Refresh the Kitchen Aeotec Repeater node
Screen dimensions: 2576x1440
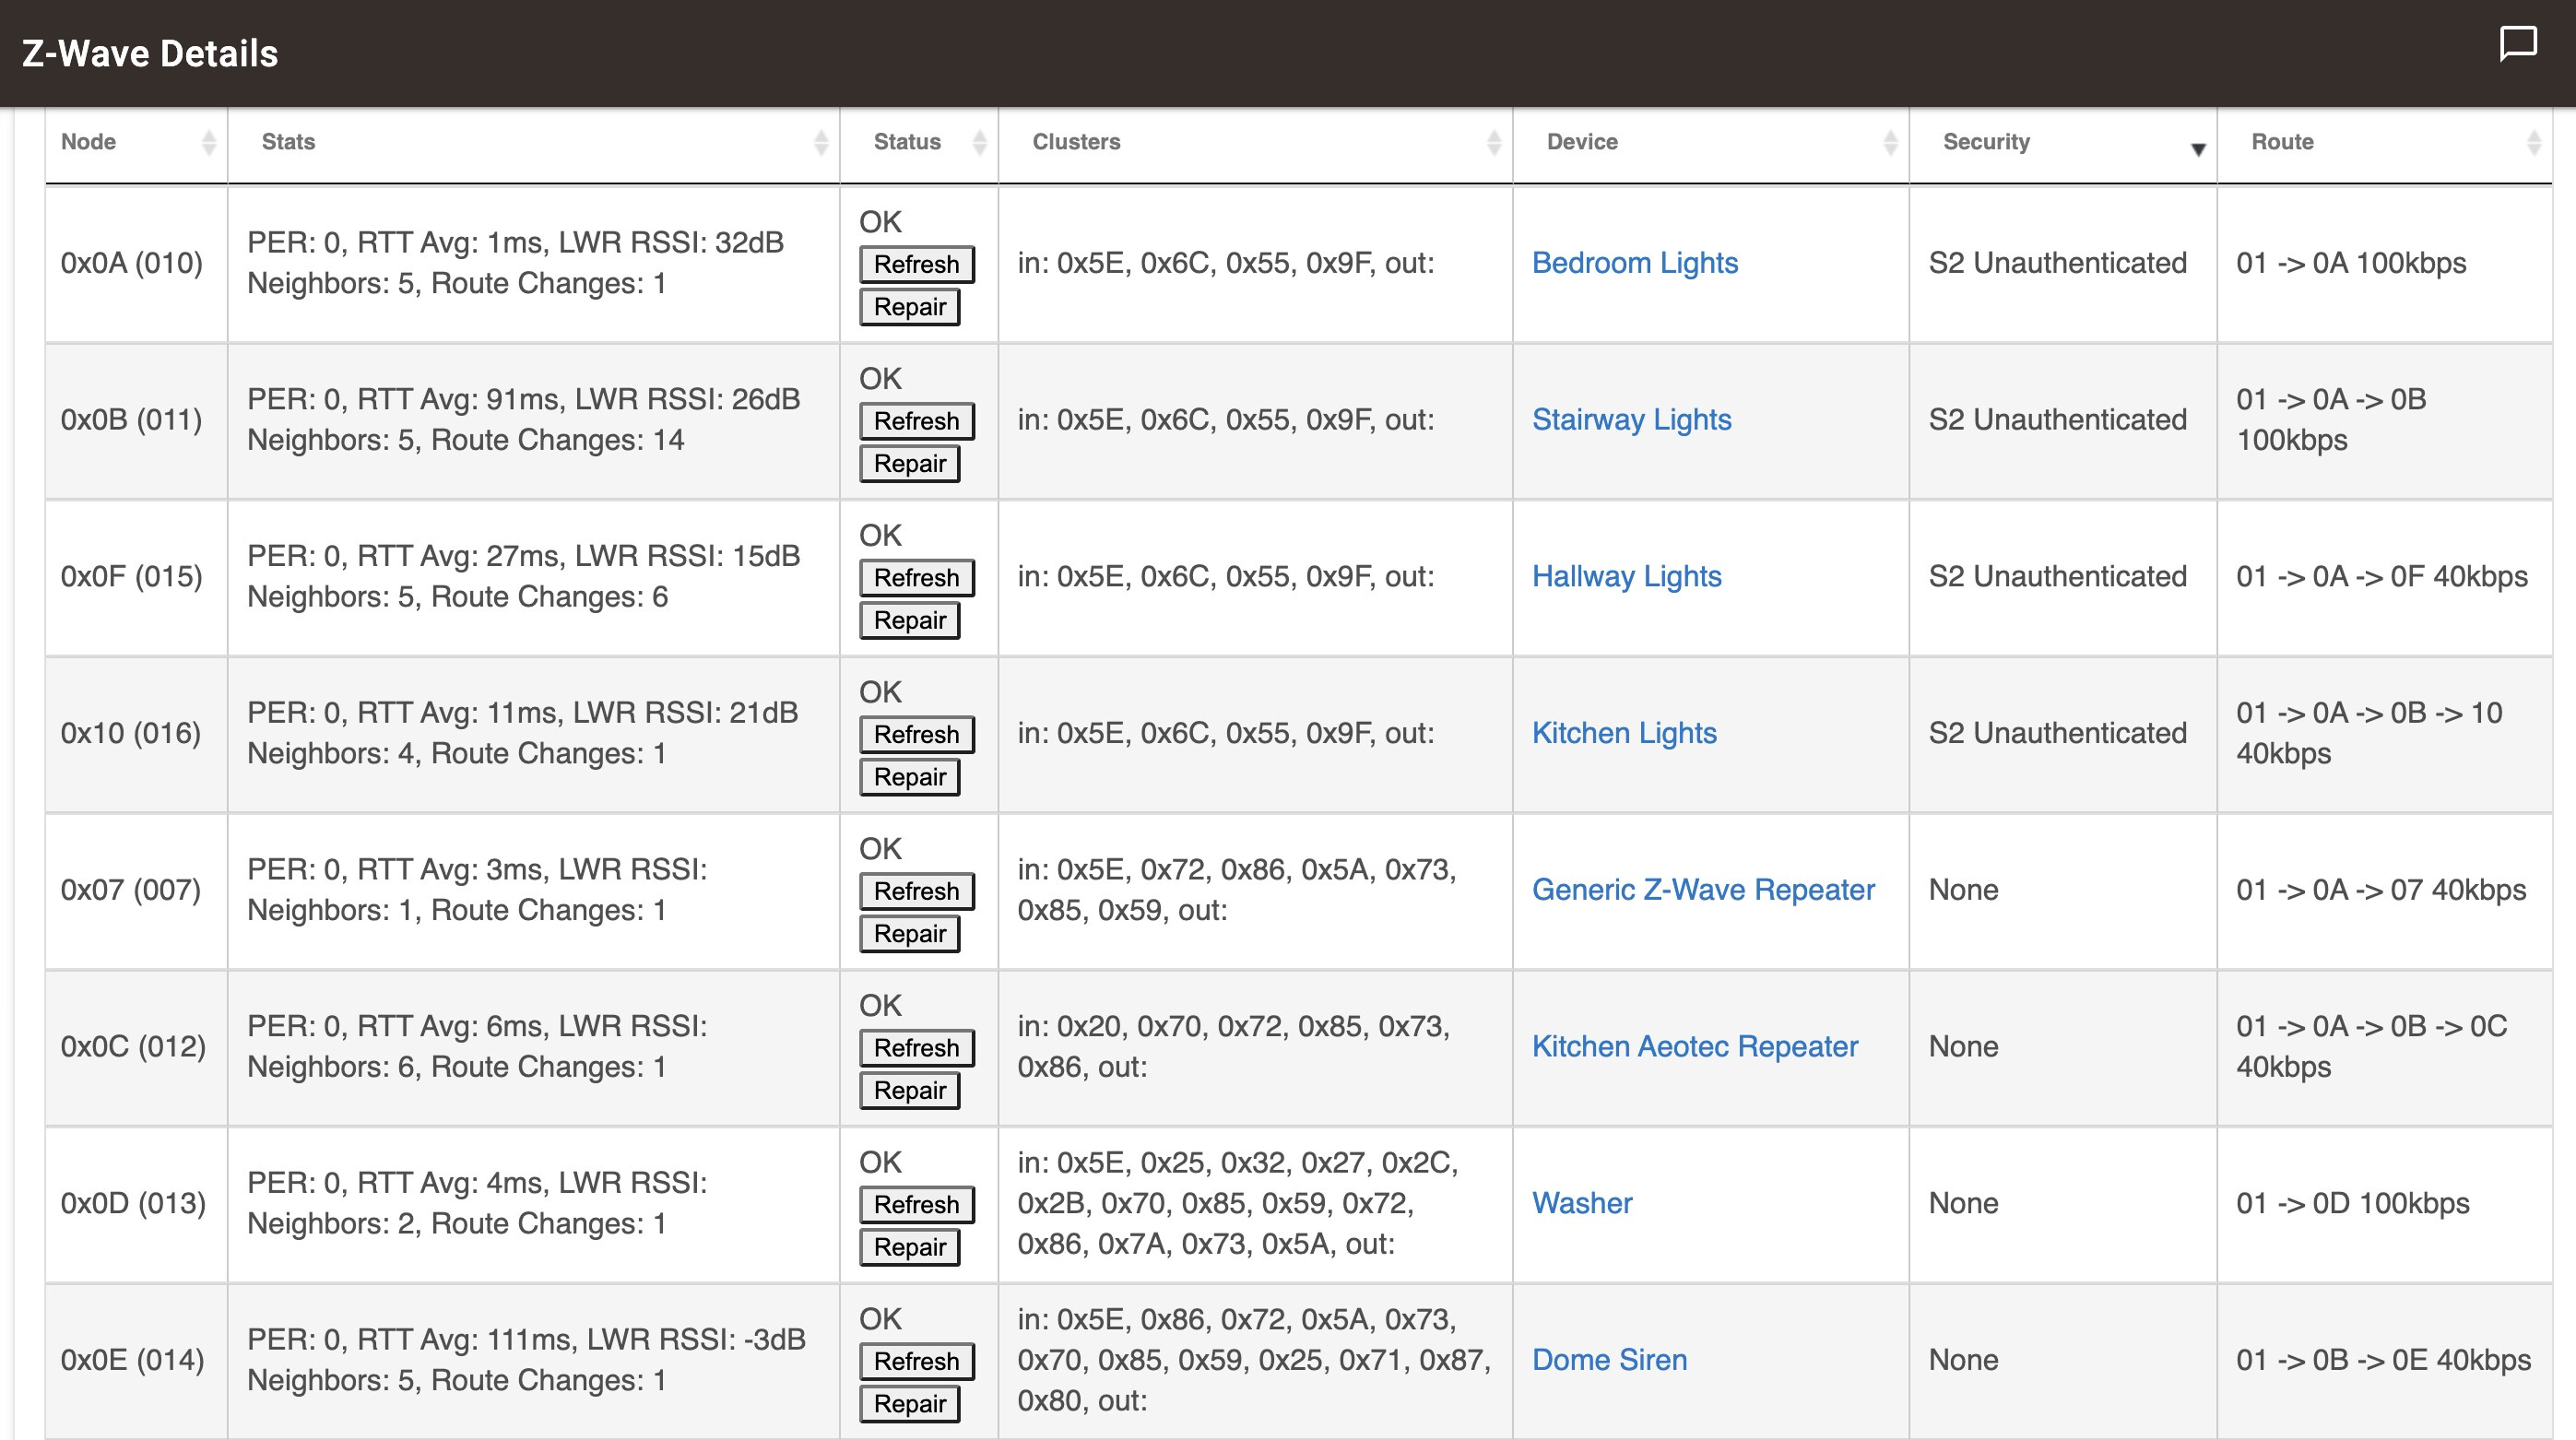(x=916, y=1048)
